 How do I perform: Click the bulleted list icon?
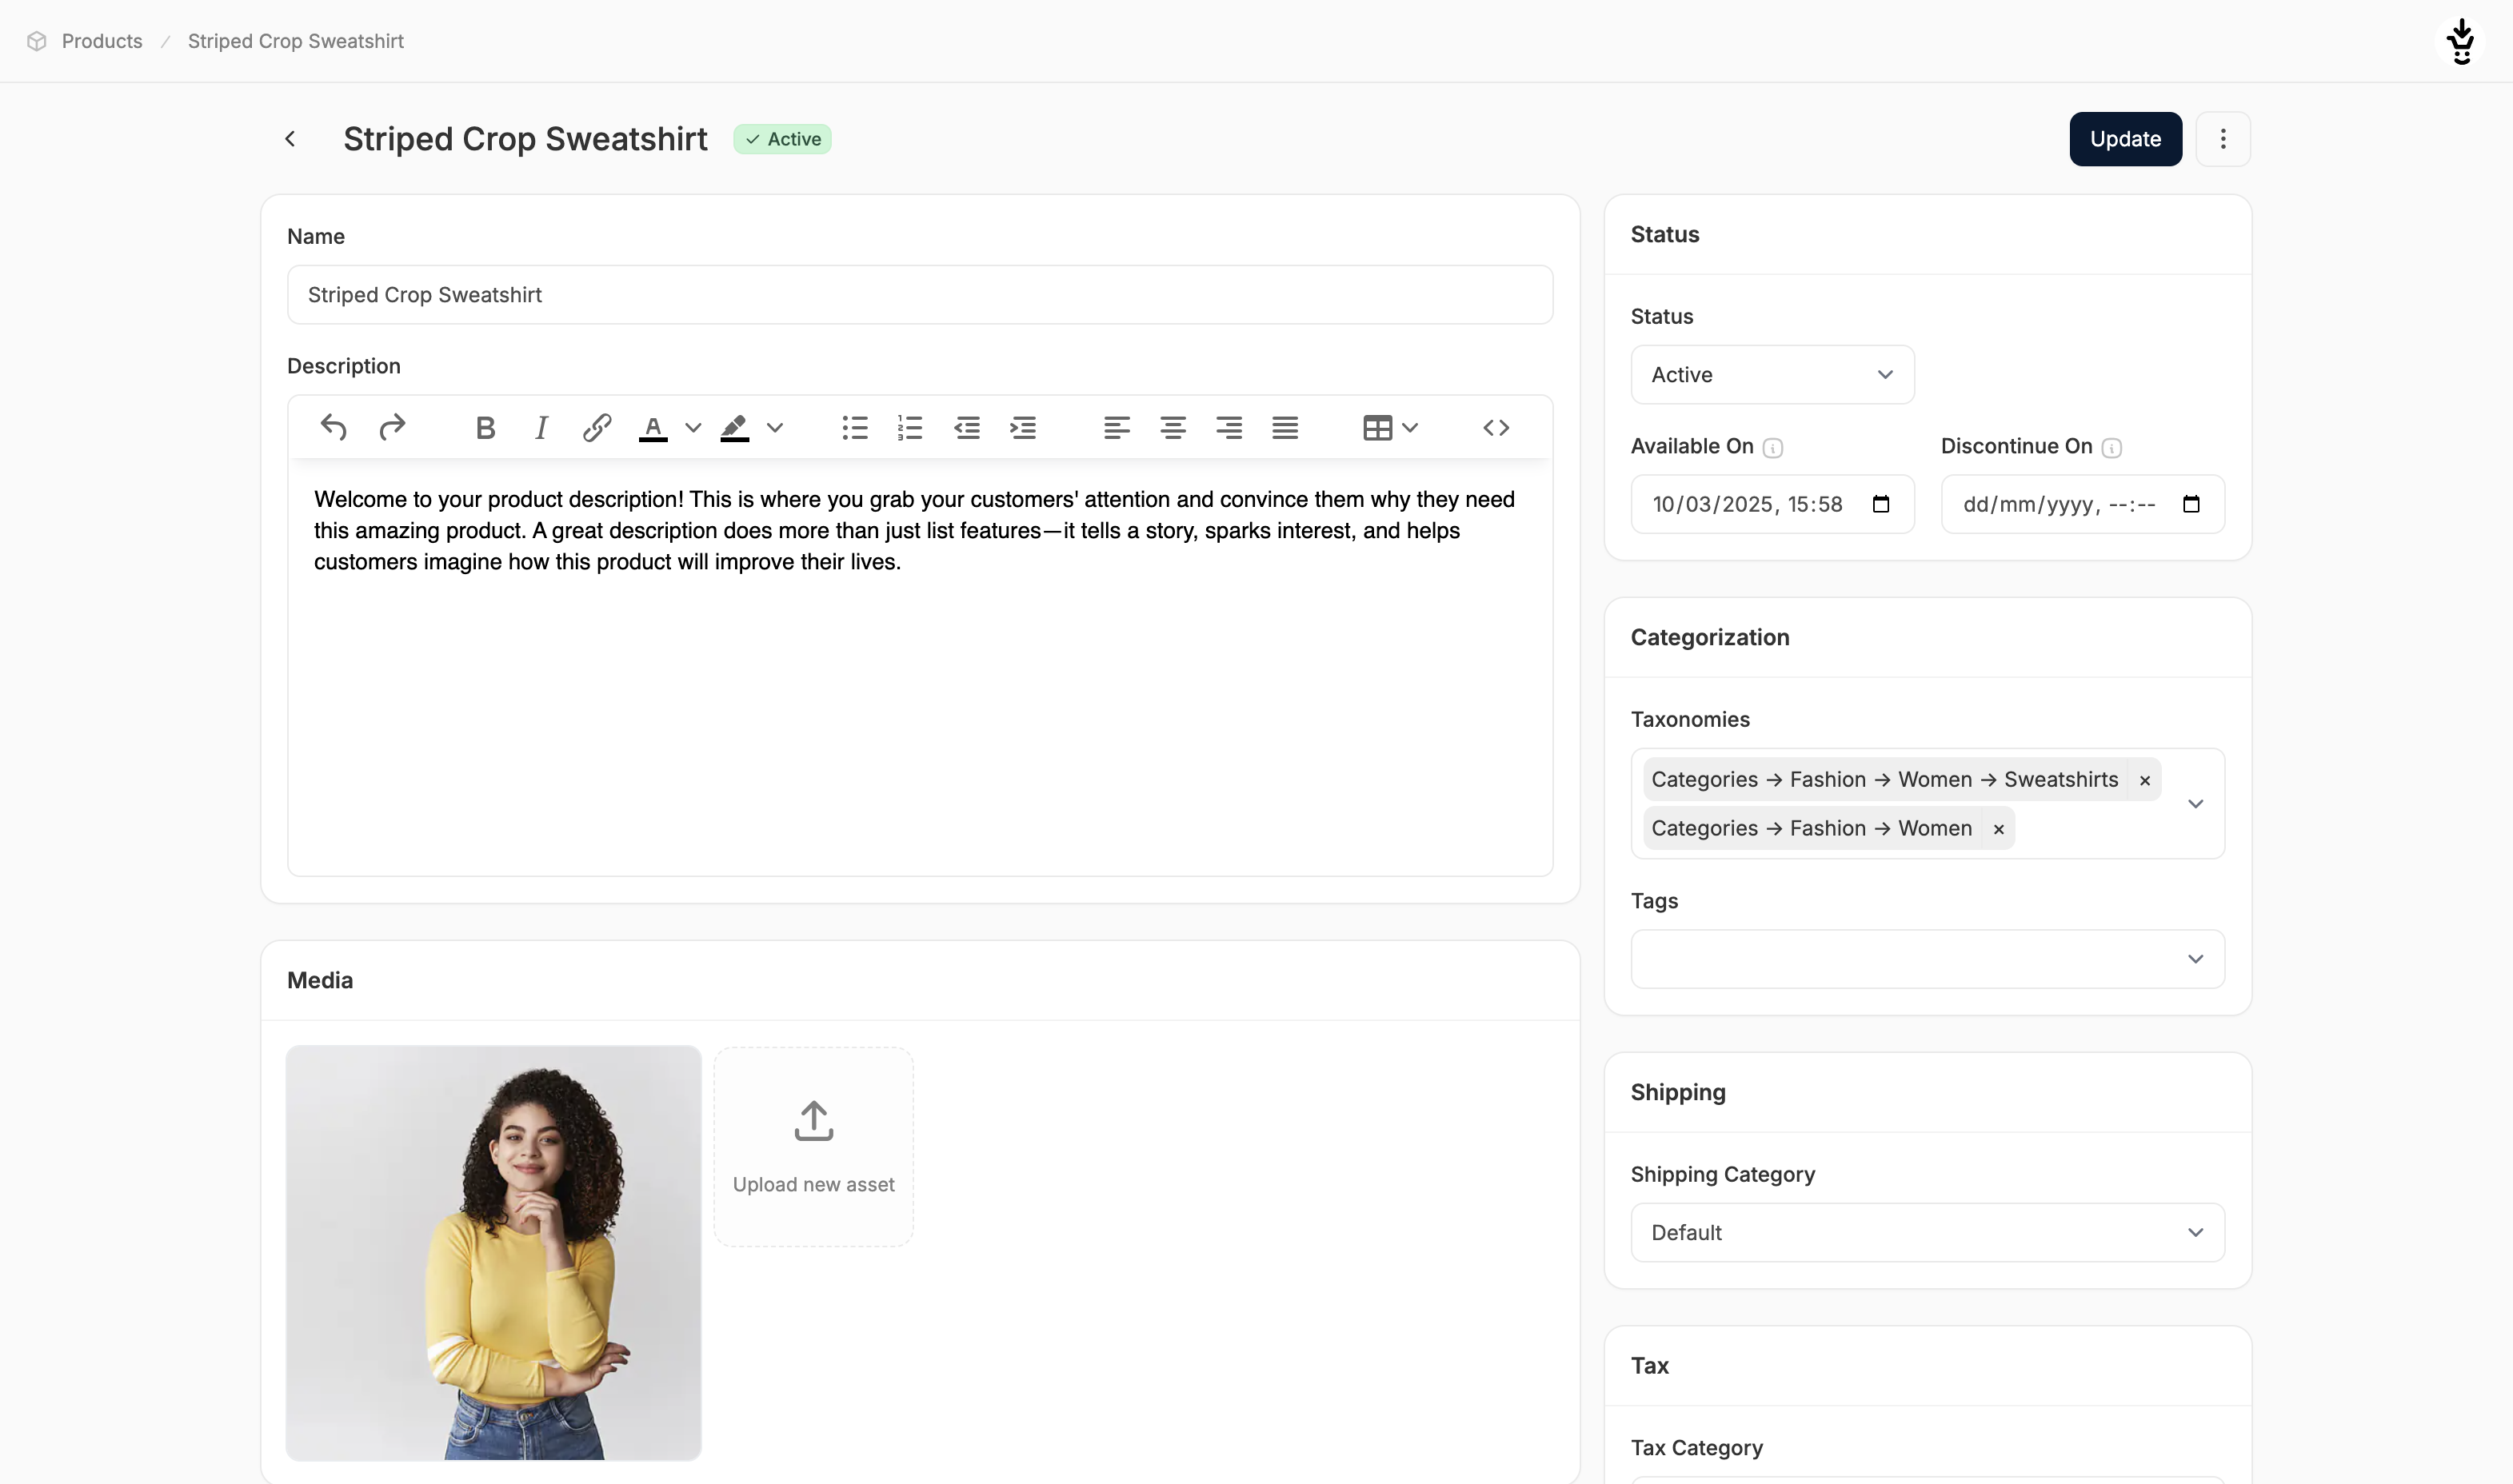pos(854,428)
